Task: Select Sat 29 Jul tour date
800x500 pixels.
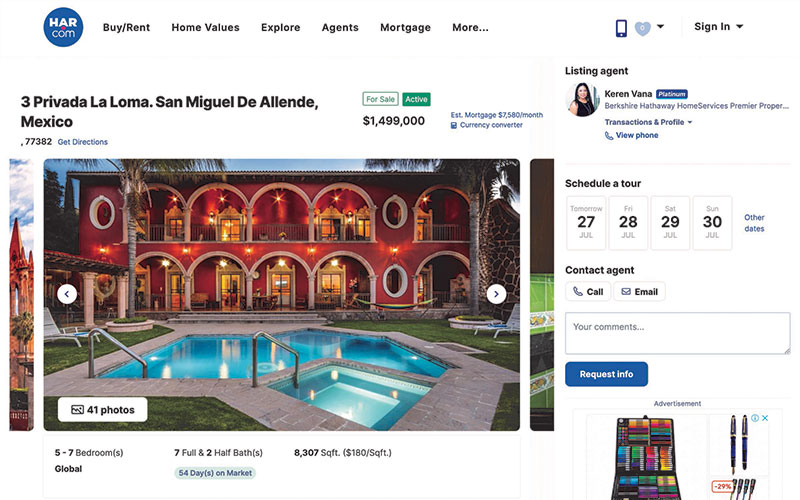Action: click(x=670, y=222)
